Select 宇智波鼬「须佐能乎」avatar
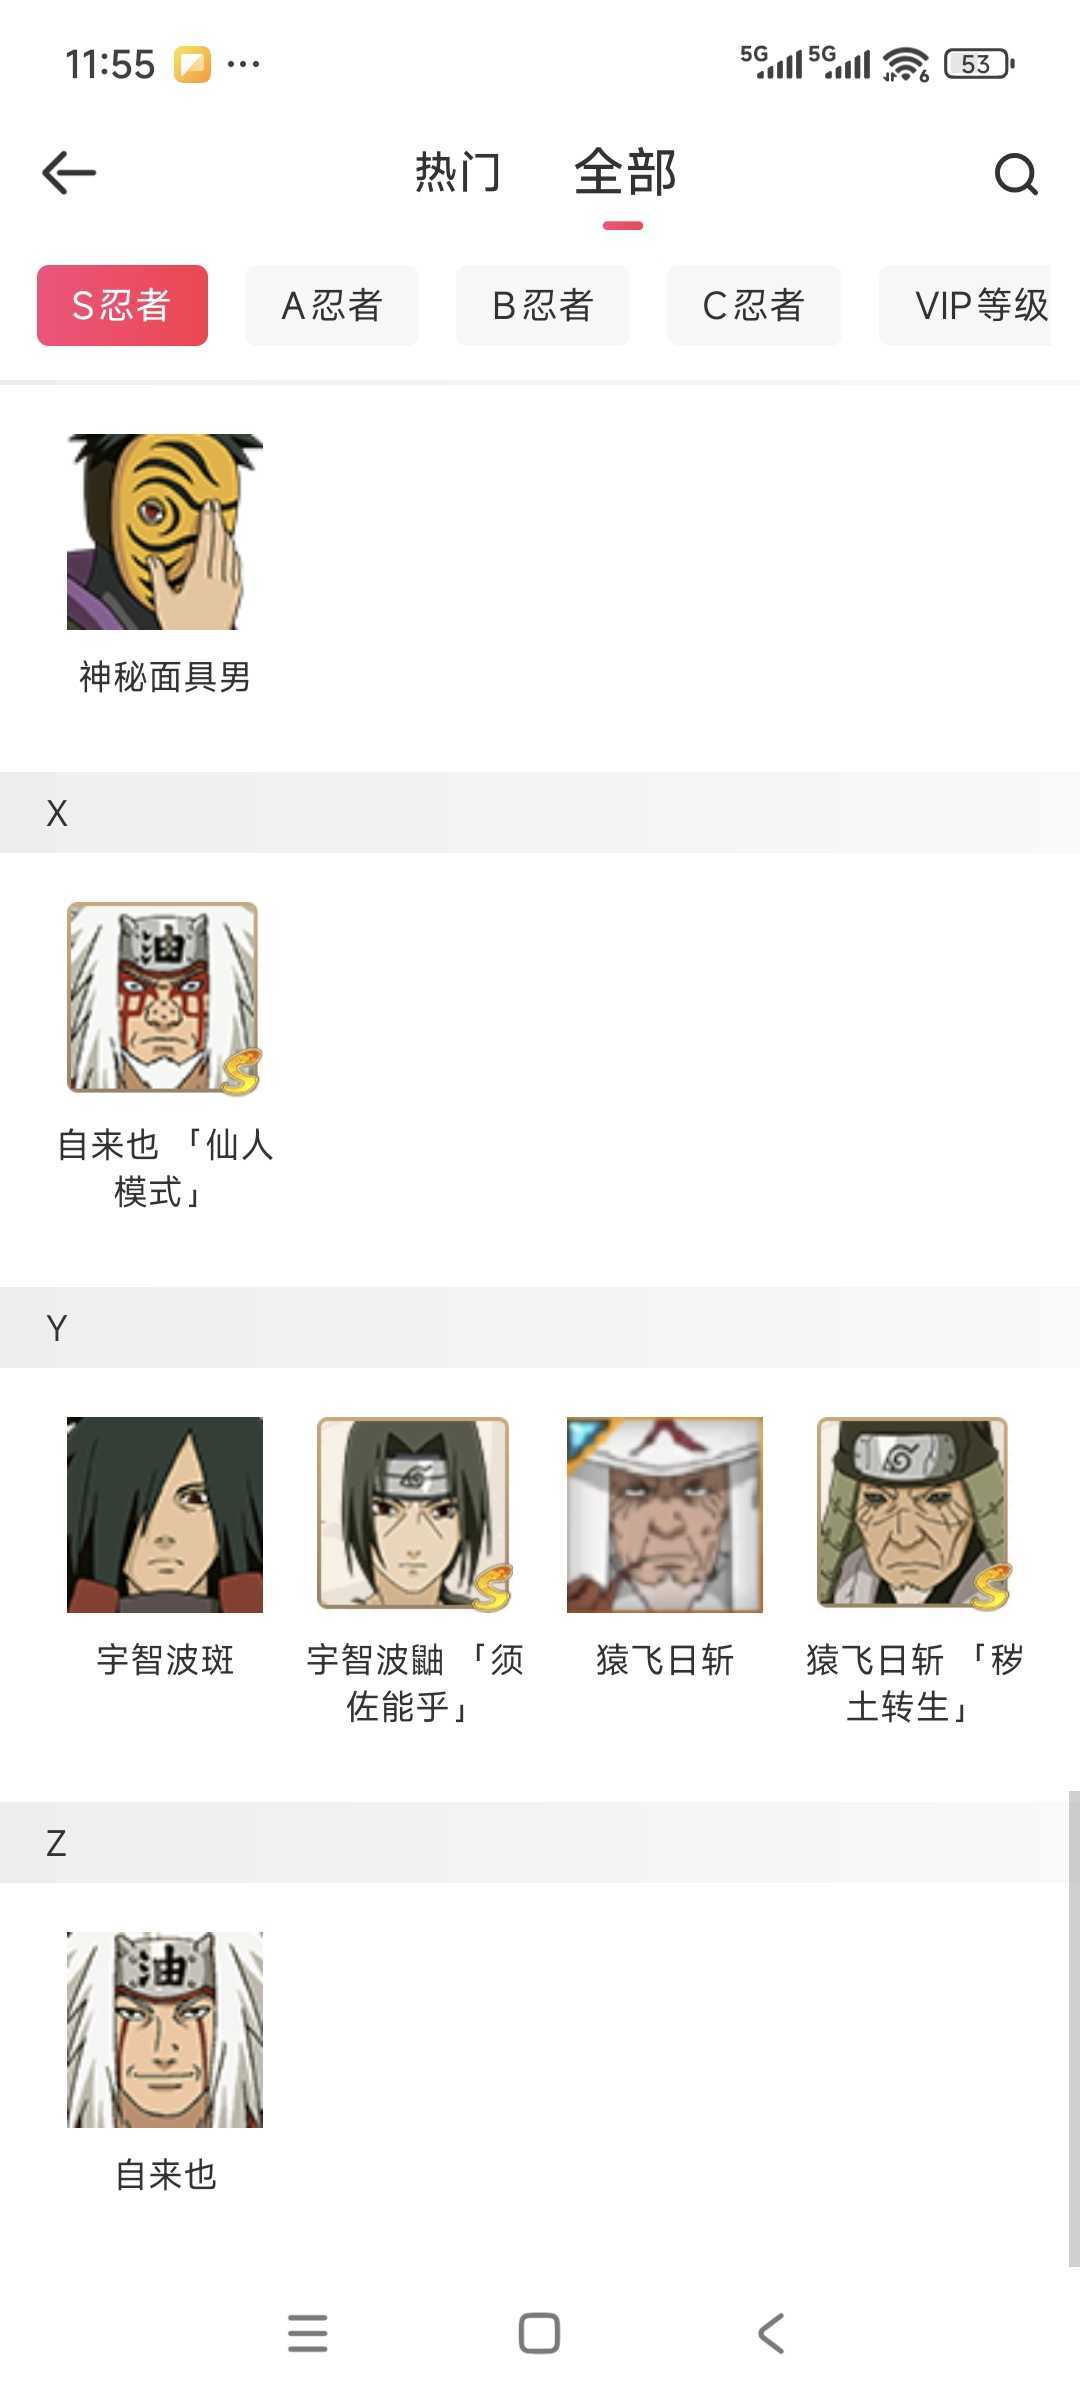 click(414, 1514)
